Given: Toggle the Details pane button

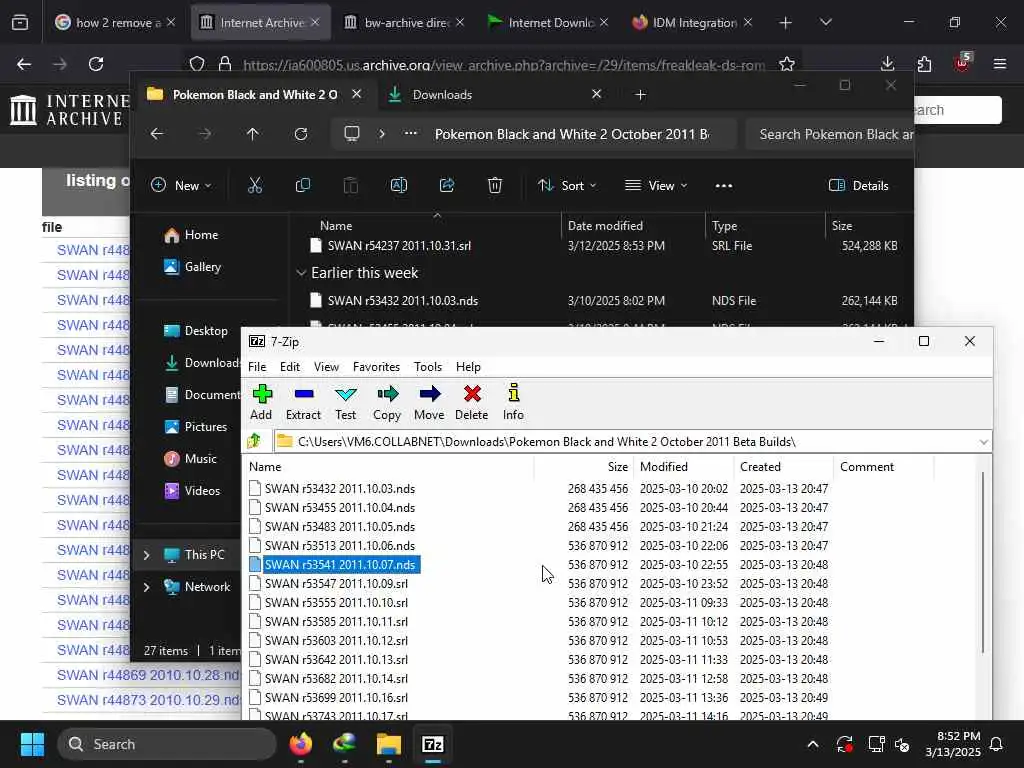Looking at the screenshot, I should [859, 185].
